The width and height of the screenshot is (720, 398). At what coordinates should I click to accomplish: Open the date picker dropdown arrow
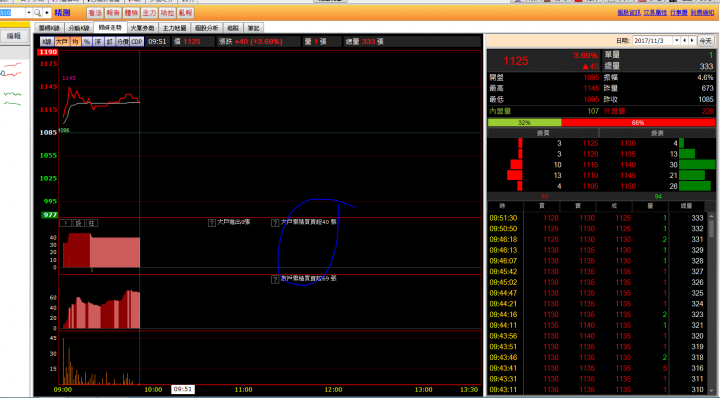676,41
